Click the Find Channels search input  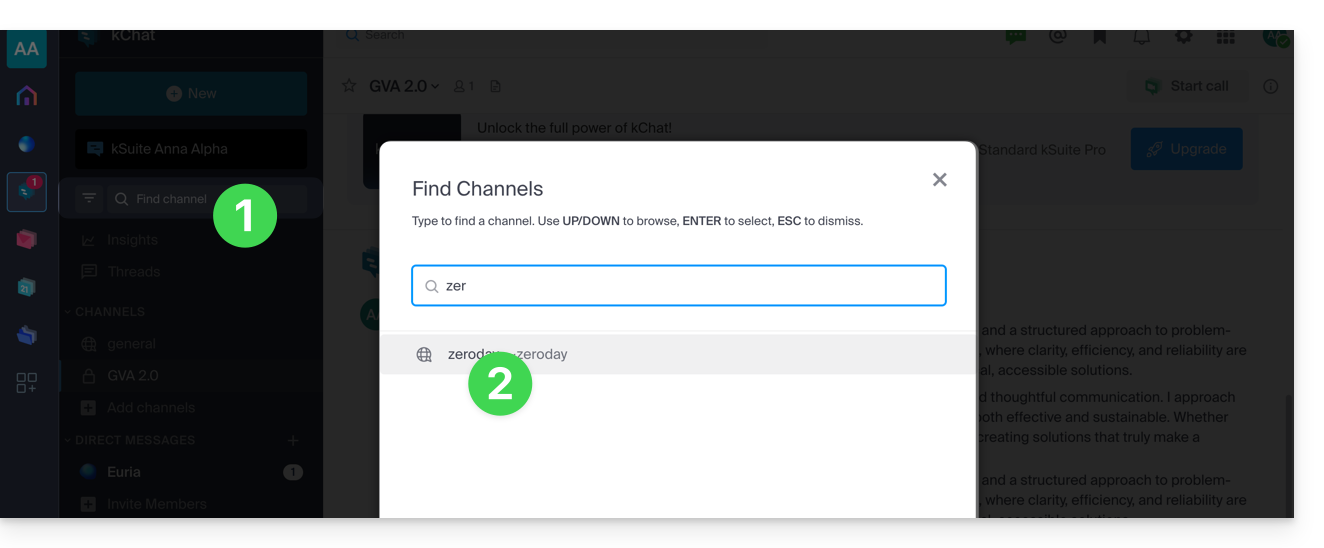pos(690,286)
